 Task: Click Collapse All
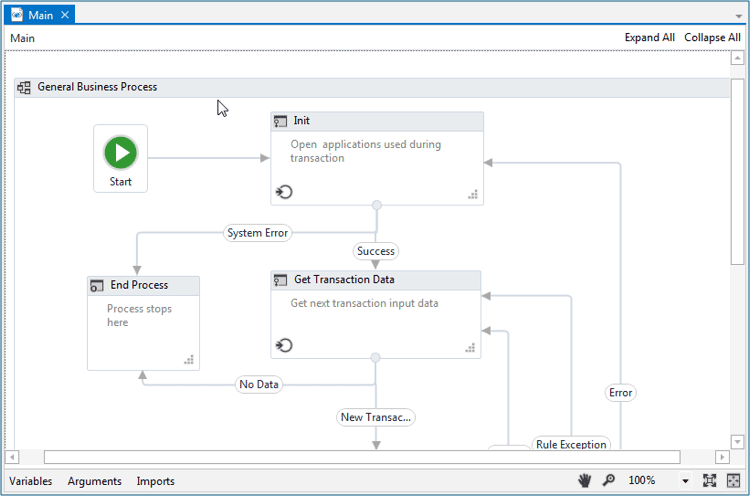712,38
